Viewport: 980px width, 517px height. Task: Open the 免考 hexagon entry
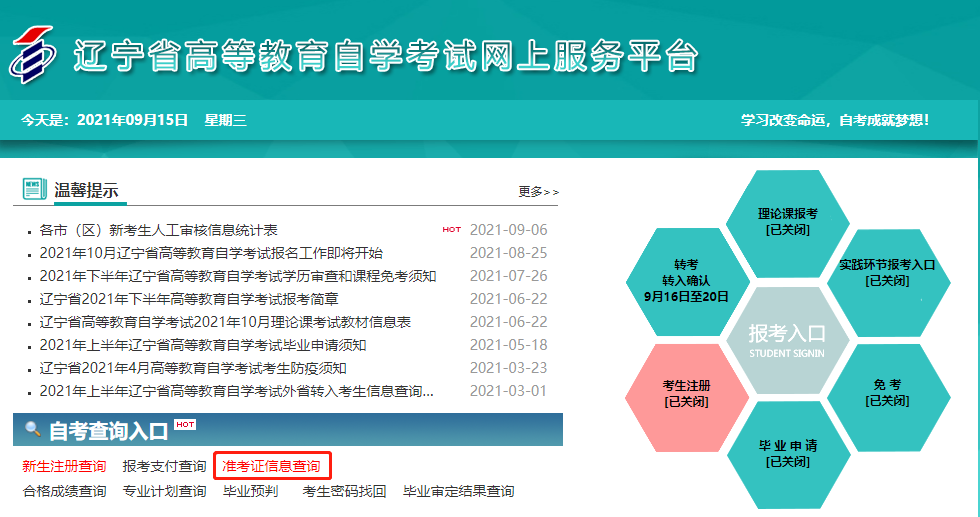[x=887, y=392]
